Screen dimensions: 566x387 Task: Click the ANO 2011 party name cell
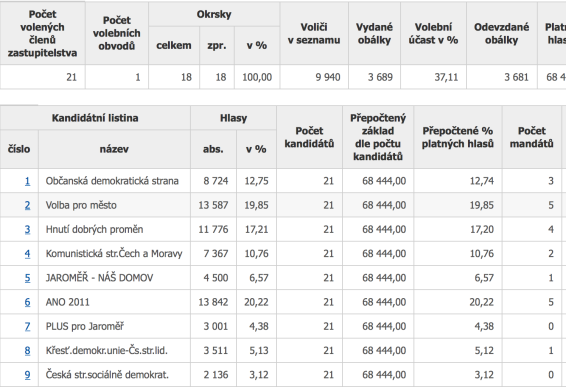coord(114,302)
